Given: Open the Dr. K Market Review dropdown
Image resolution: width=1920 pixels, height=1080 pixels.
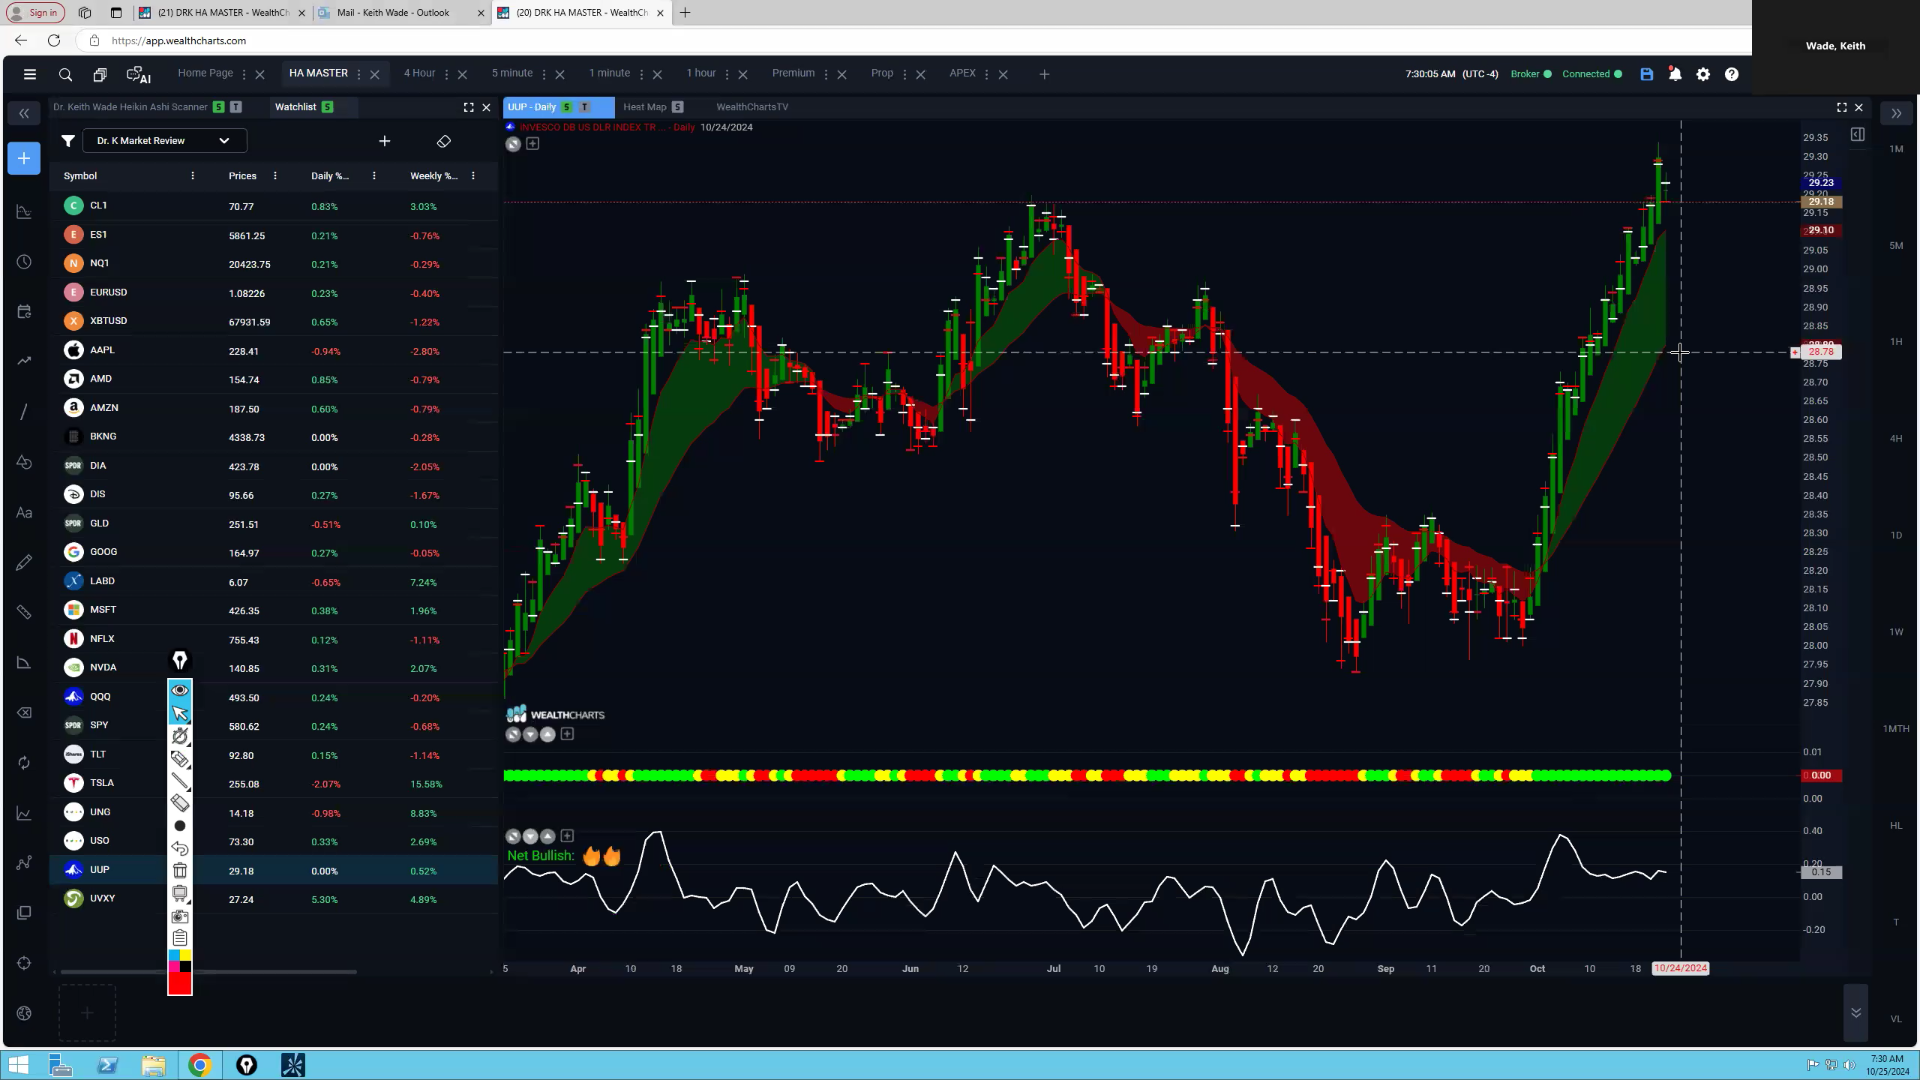Looking at the screenshot, I should (x=164, y=141).
